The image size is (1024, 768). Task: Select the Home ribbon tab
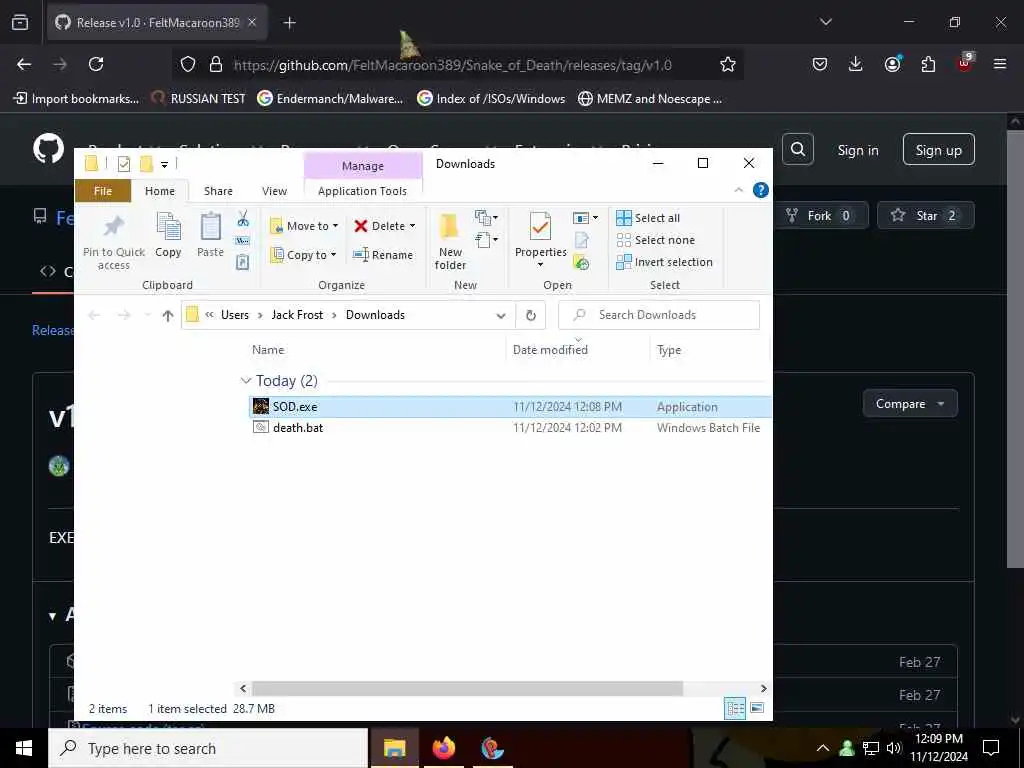click(x=160, y=191)
